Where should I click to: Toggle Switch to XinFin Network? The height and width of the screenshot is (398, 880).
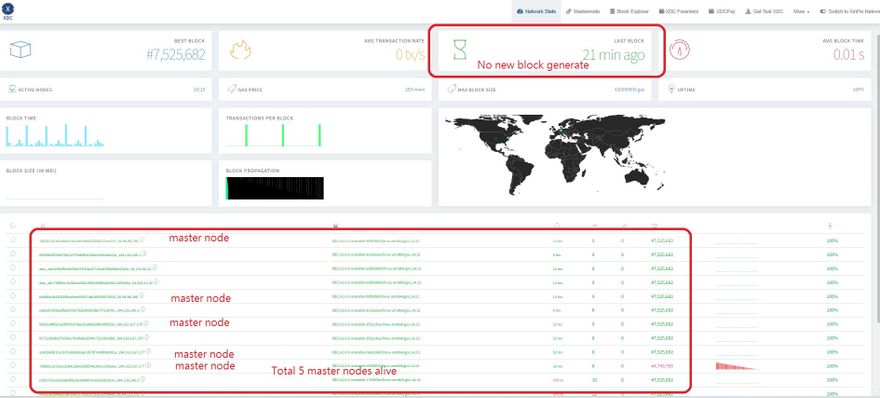[x=849, y=11]
